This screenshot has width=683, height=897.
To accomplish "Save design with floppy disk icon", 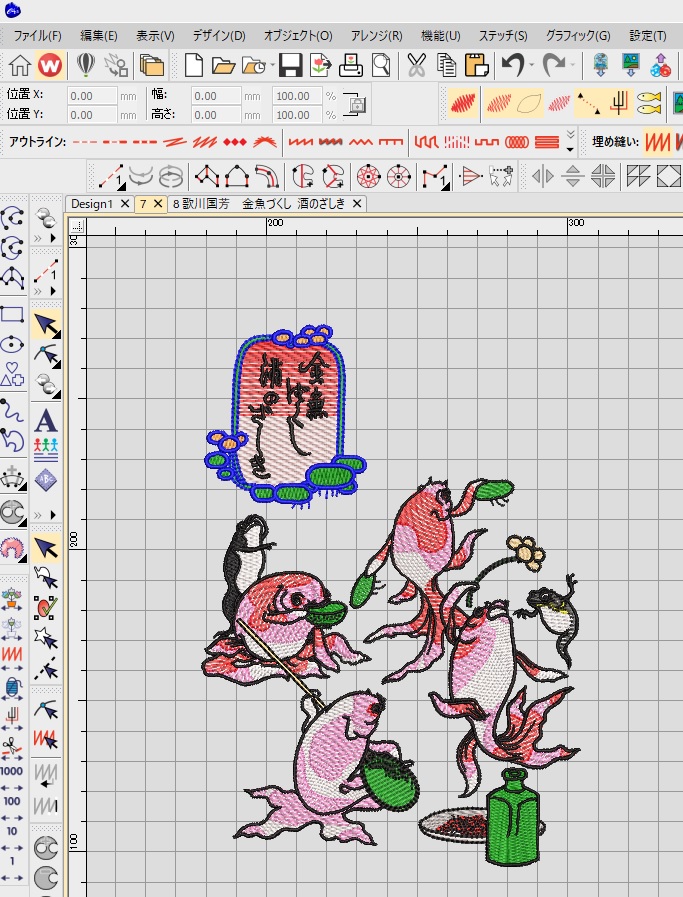I will (x=291, y=65).
